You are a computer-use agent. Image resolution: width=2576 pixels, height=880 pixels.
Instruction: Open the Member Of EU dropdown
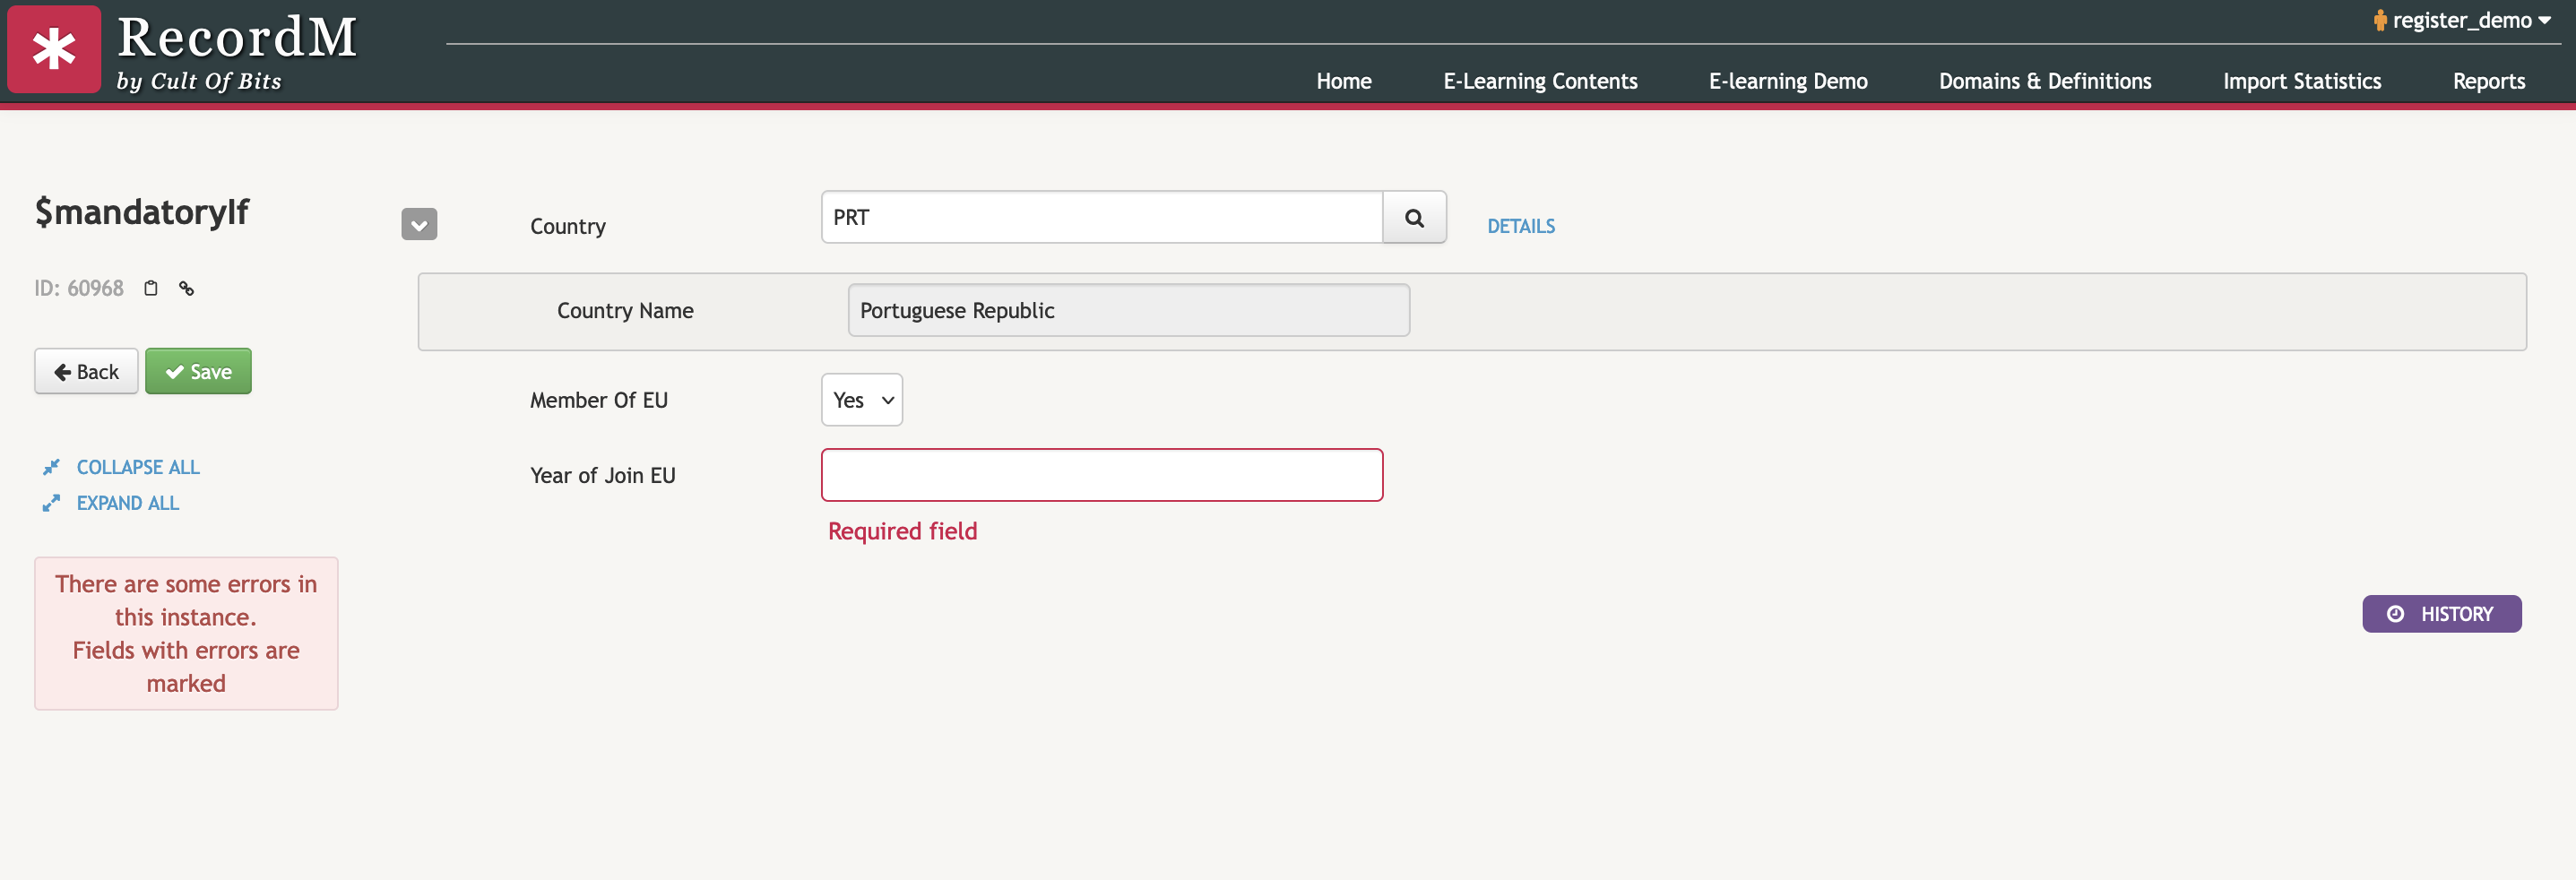point(861,400)
